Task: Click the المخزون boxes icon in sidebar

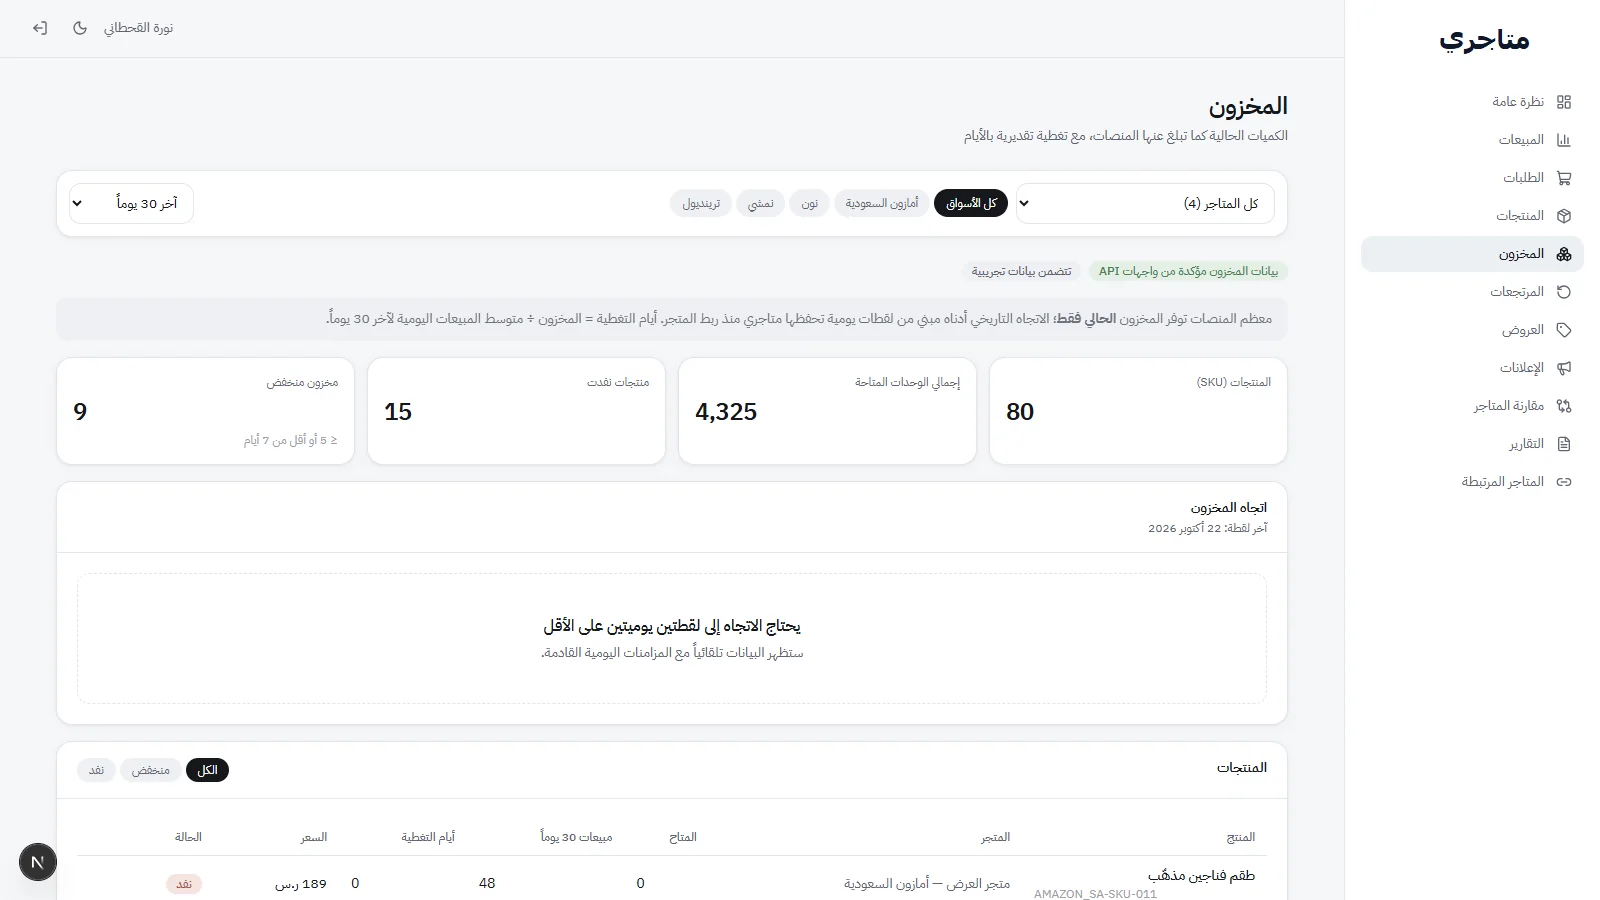Action: point(1564,254)
